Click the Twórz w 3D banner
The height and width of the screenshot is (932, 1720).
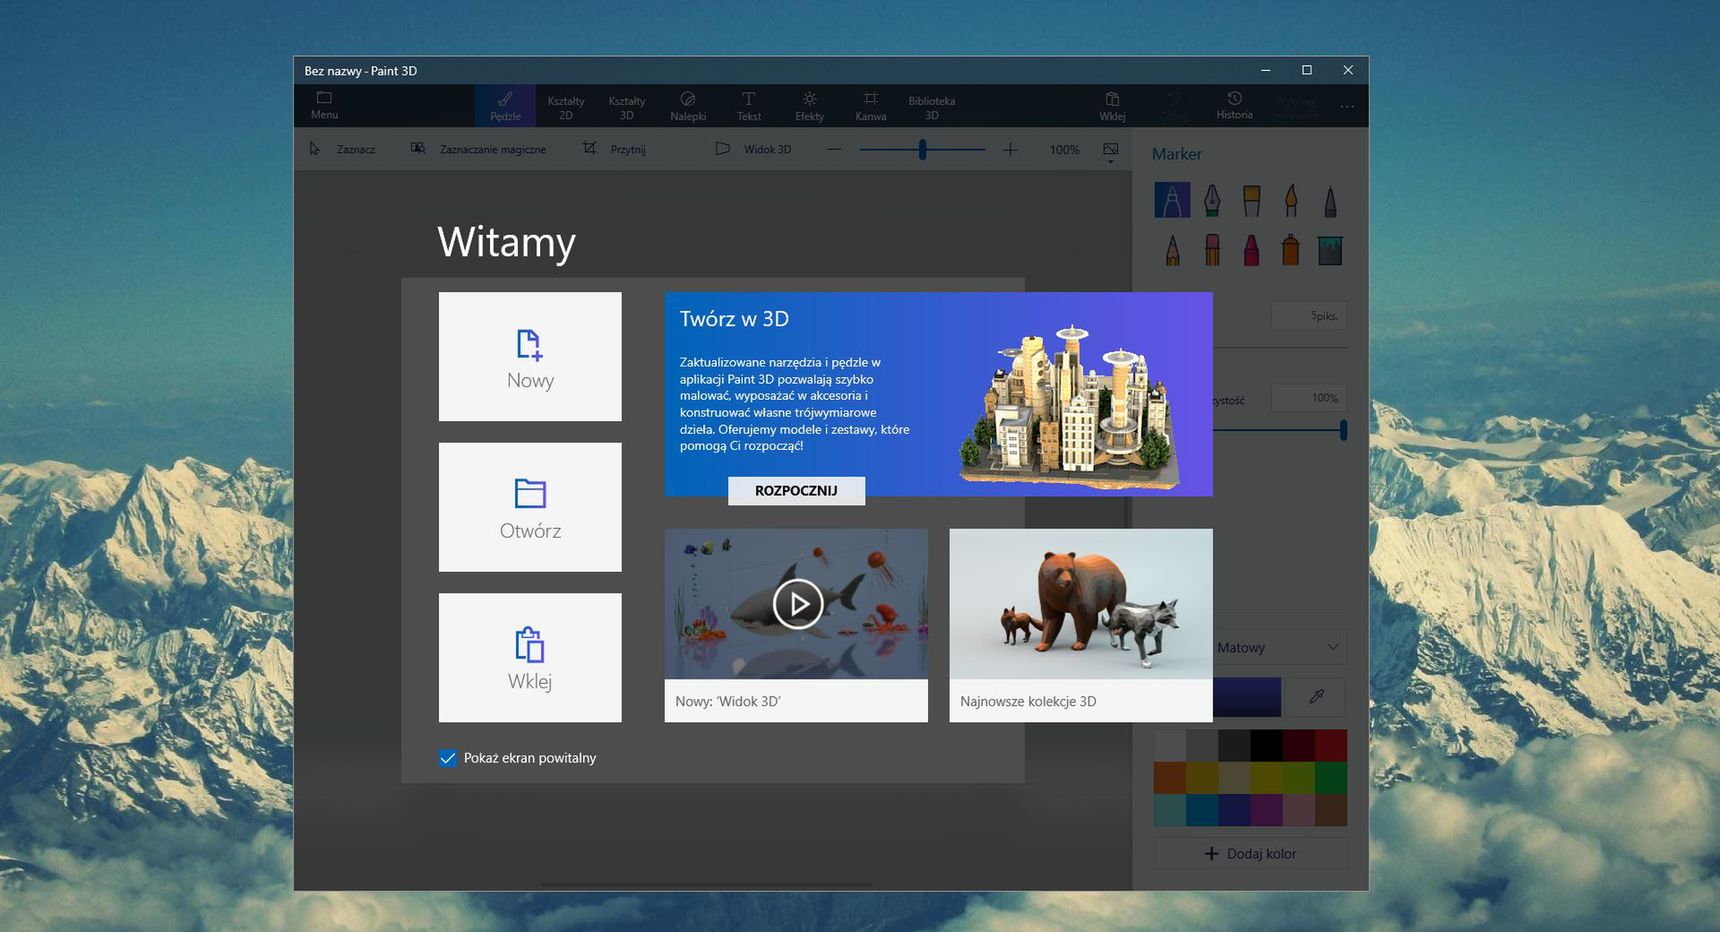point(938,394)
